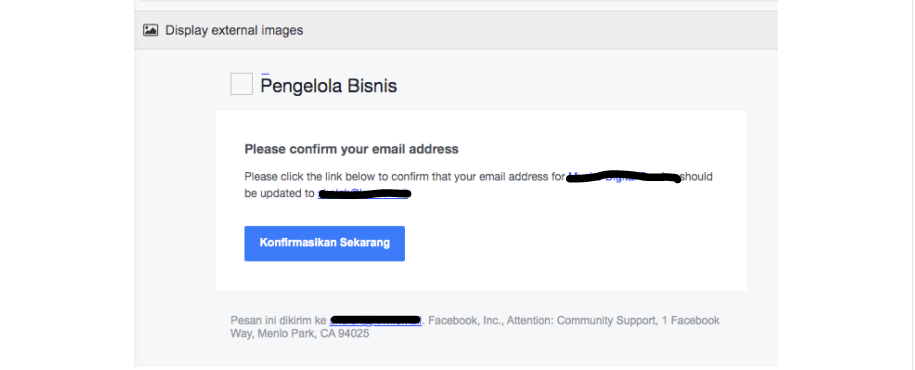Open the blacked-out business name link

click(623, 176)
